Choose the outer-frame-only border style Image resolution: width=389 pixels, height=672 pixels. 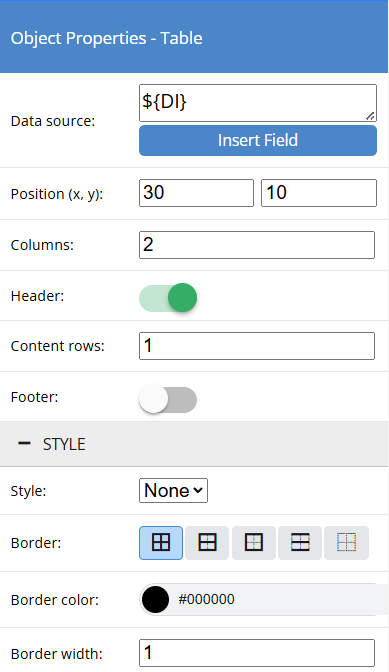click(x=254, y=543)
